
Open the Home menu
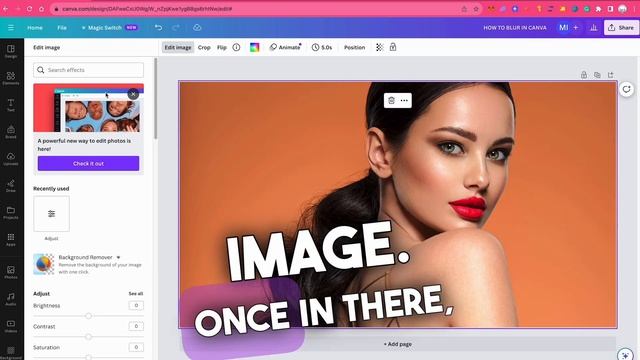[35, 27]
